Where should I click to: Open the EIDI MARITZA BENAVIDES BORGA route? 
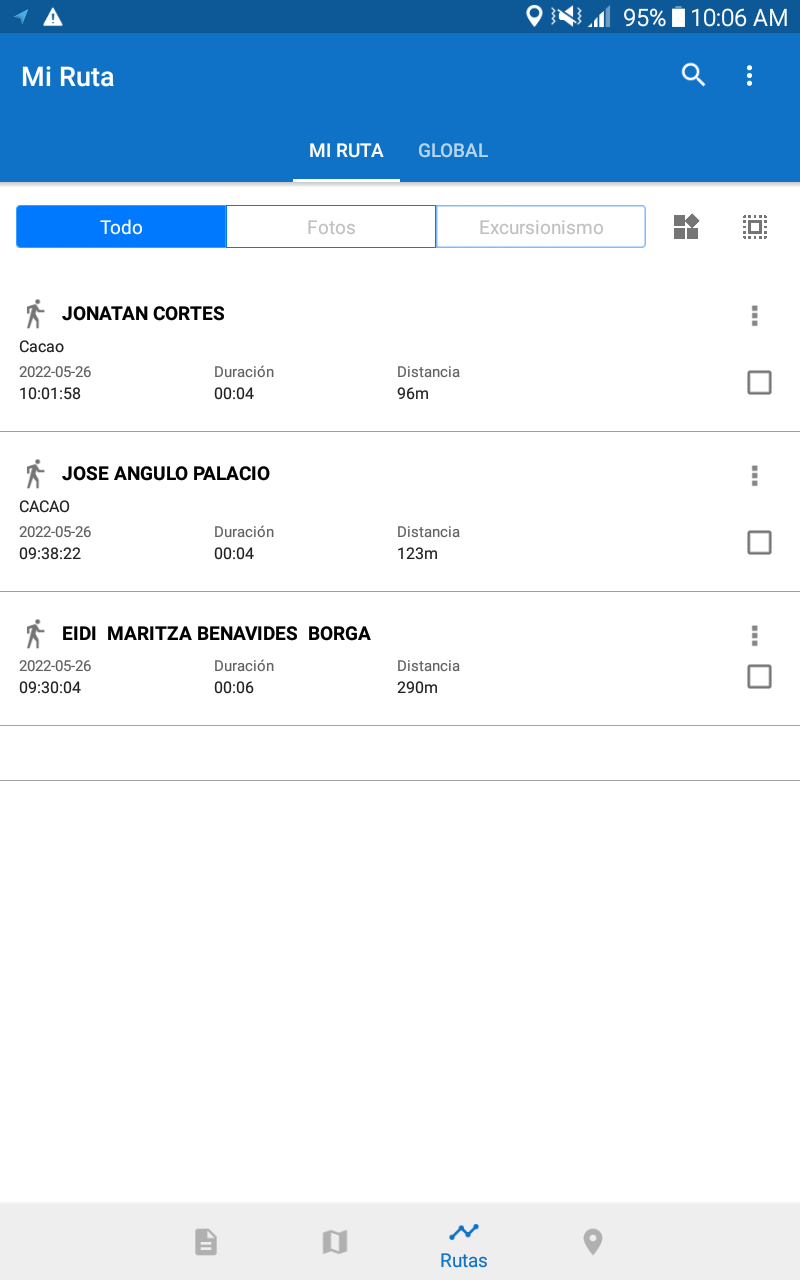[x=216, y=634]
